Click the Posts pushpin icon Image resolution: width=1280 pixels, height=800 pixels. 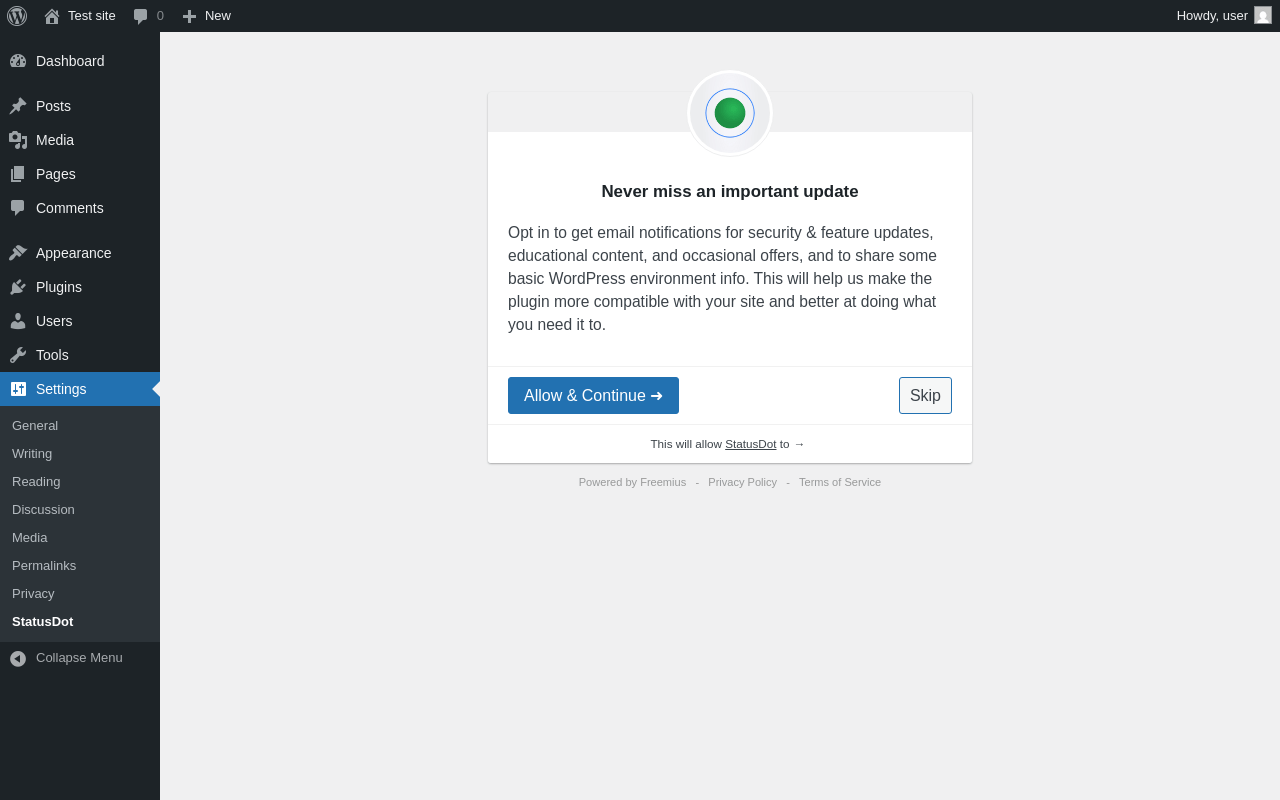click(x=18, y=106)
